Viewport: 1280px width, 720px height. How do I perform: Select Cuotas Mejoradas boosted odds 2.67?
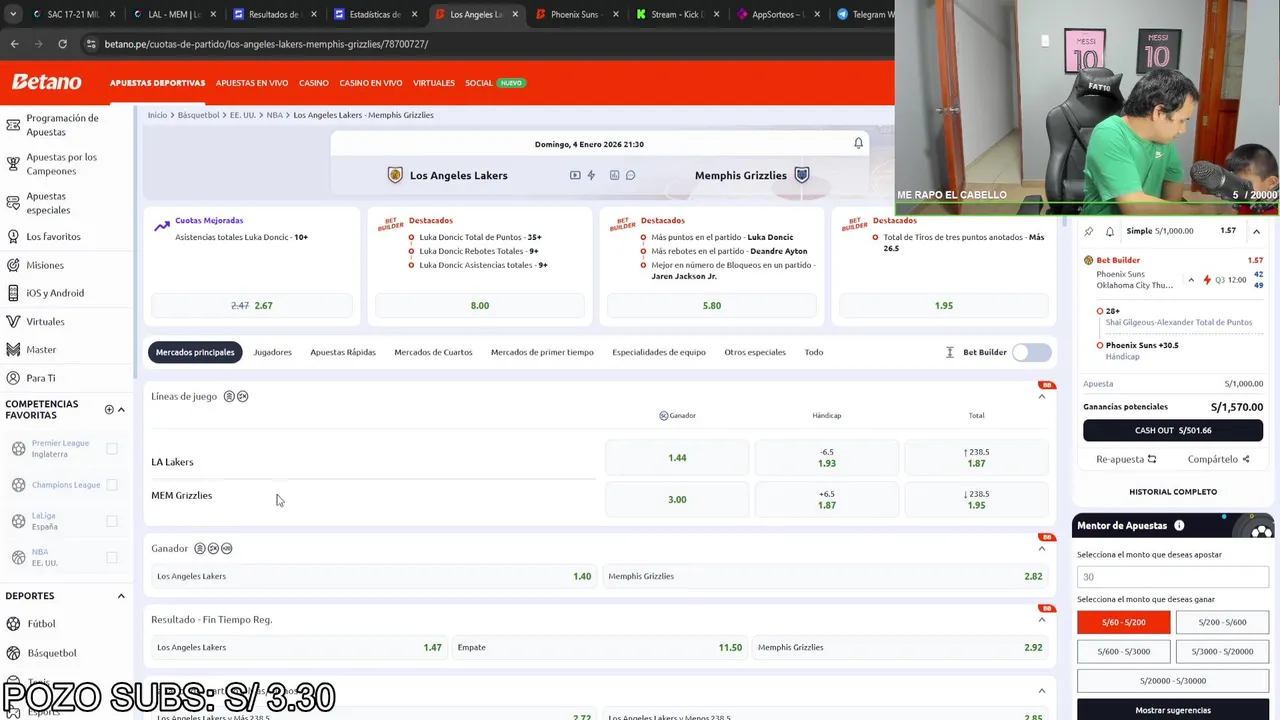(252, 305)
